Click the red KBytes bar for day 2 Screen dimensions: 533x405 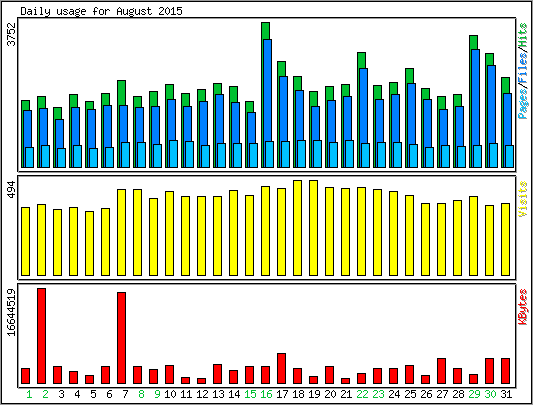41,336
